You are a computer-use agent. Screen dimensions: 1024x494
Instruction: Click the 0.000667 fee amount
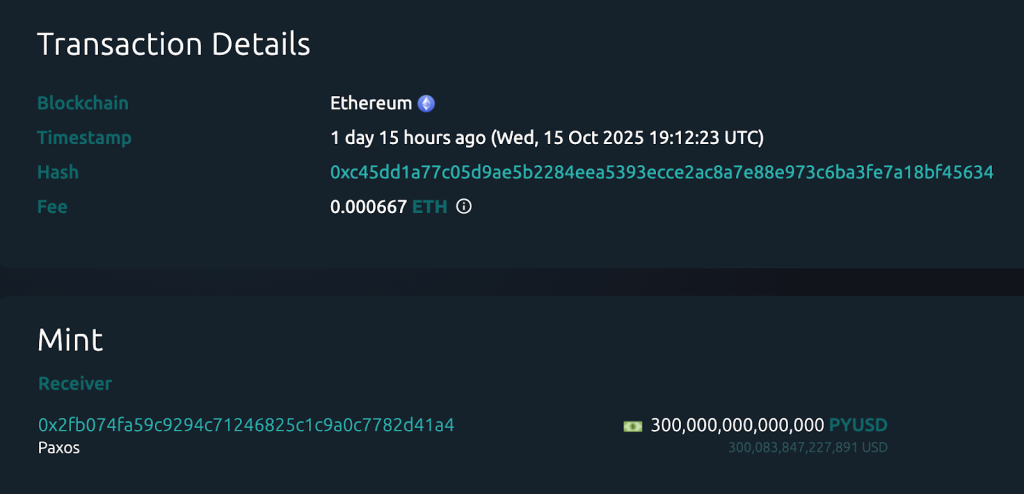[368, 207]
